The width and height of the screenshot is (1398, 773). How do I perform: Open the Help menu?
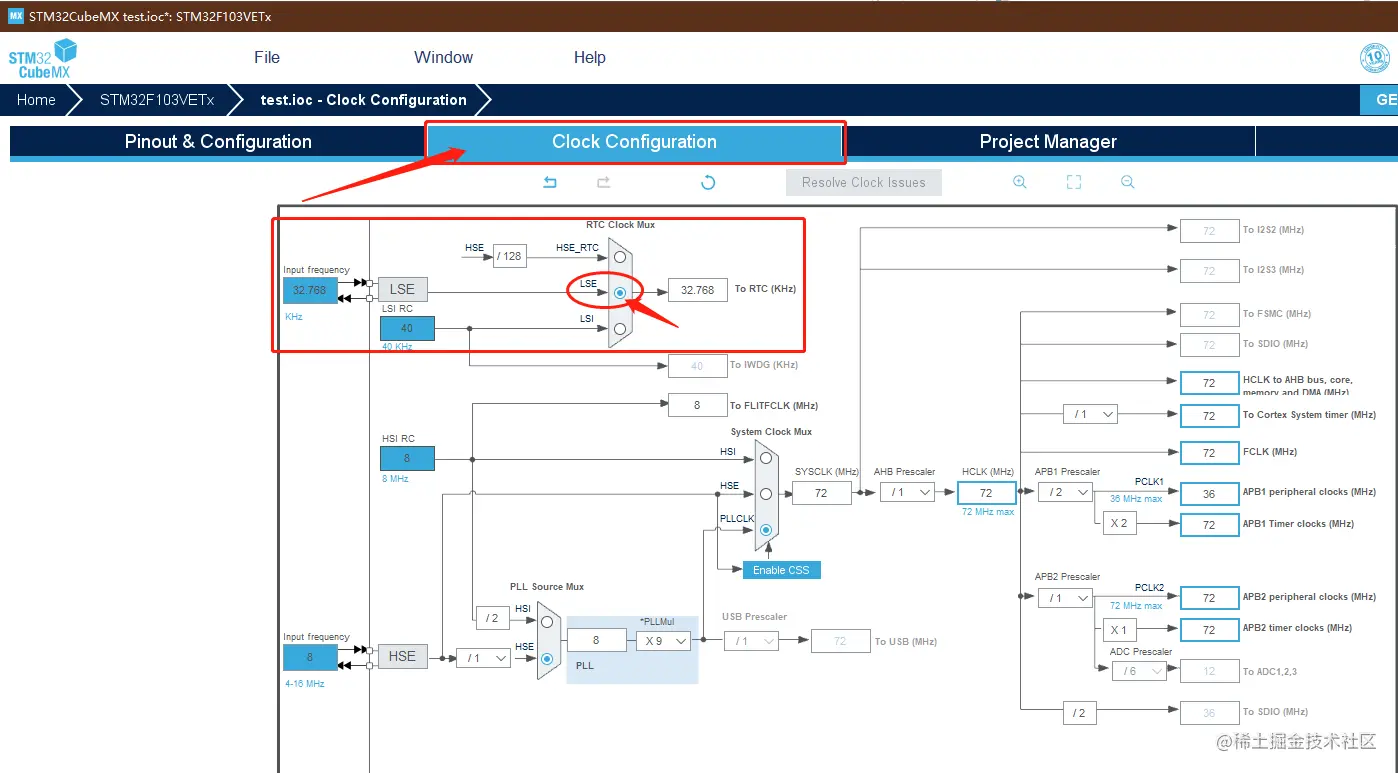(x=590, y=58)
